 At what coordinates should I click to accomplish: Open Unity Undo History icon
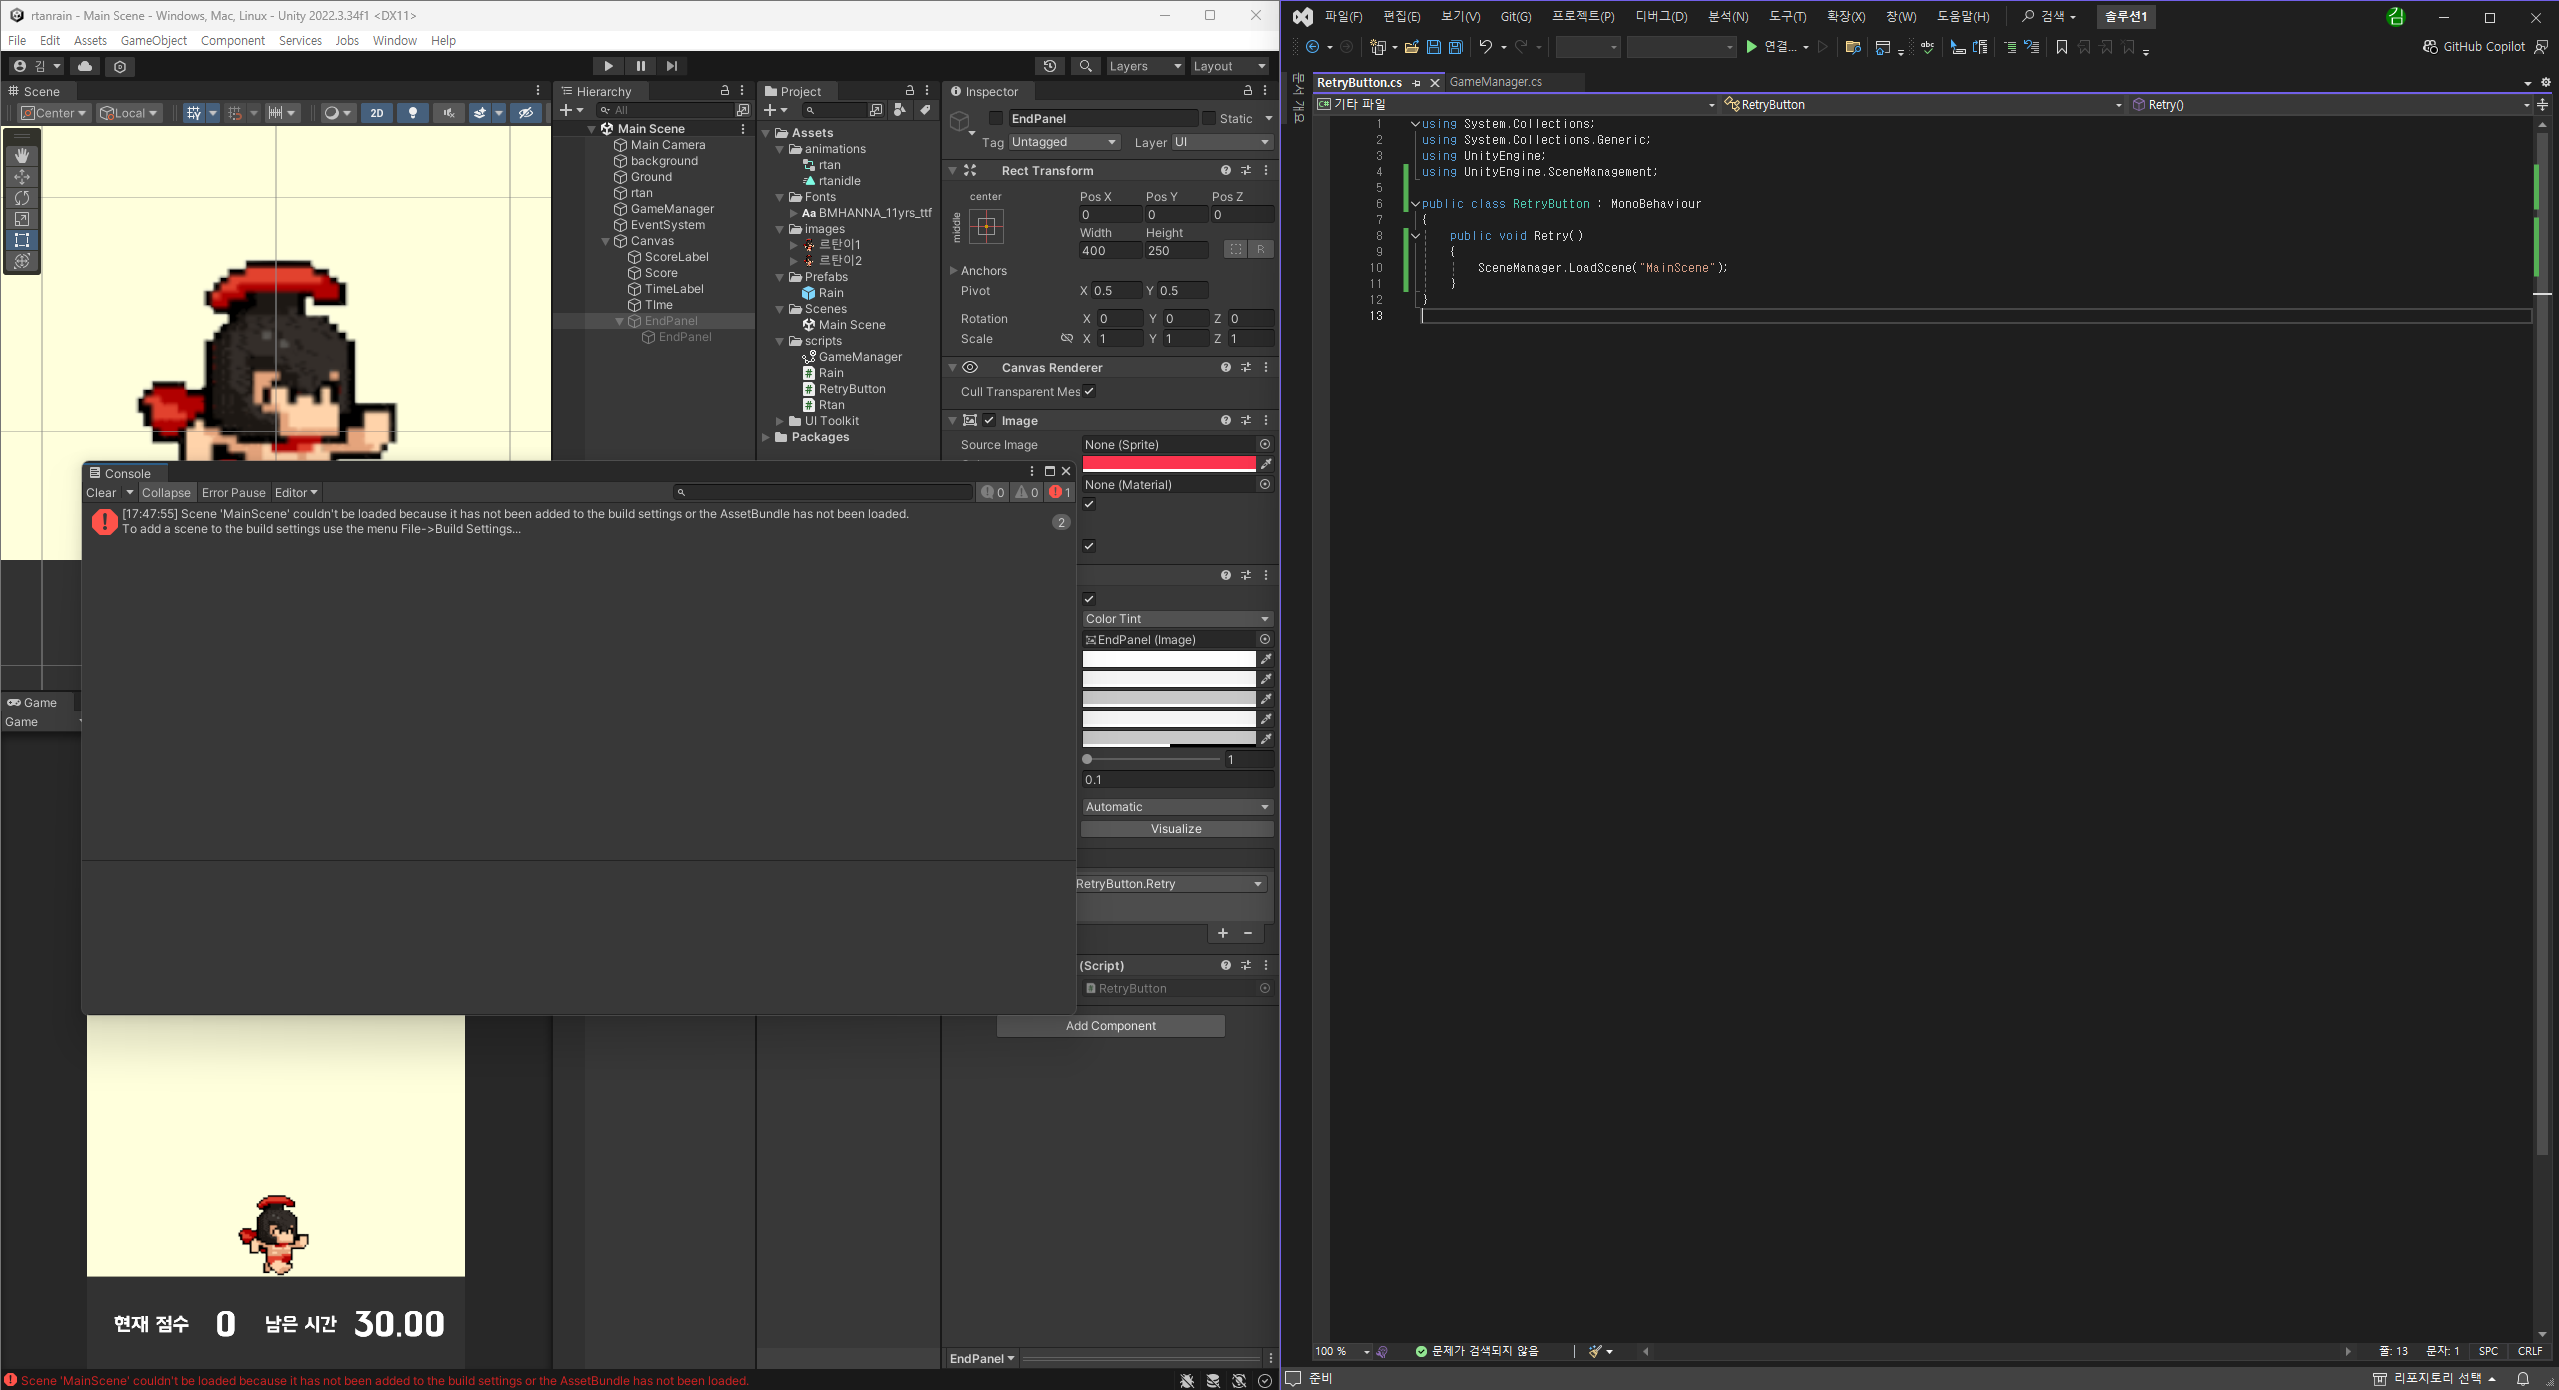click(1050, 66)
